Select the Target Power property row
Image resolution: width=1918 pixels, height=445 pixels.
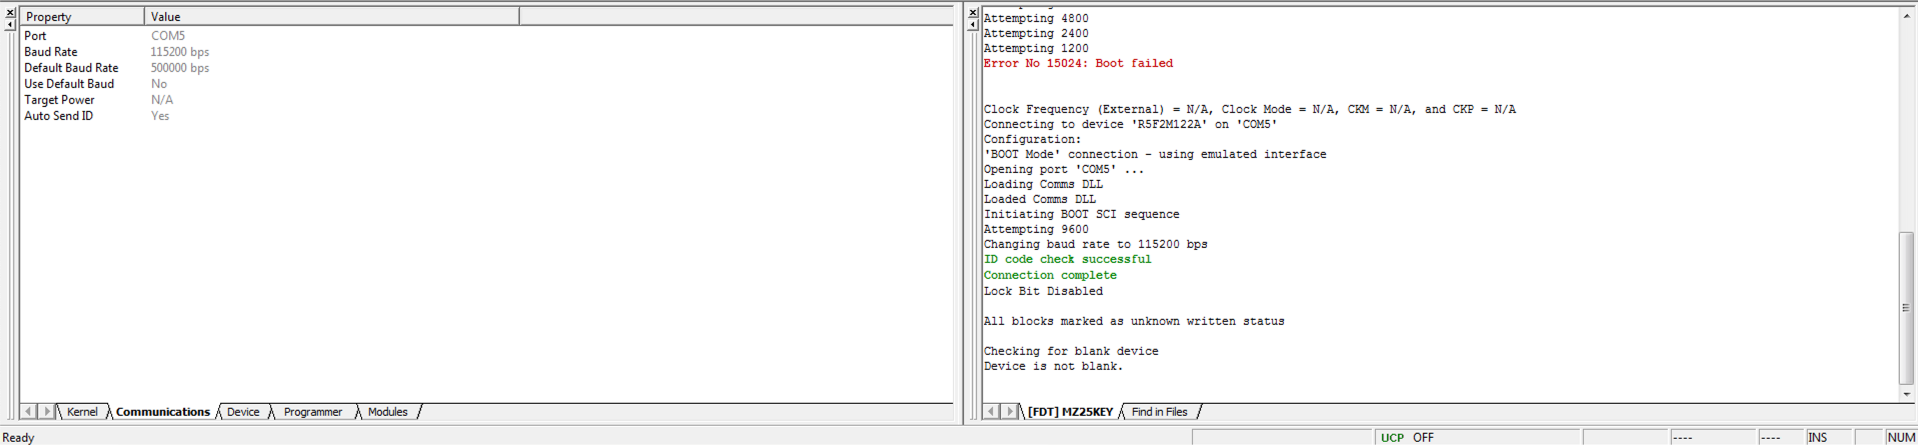pyautogui.click(x=485, y=100)
